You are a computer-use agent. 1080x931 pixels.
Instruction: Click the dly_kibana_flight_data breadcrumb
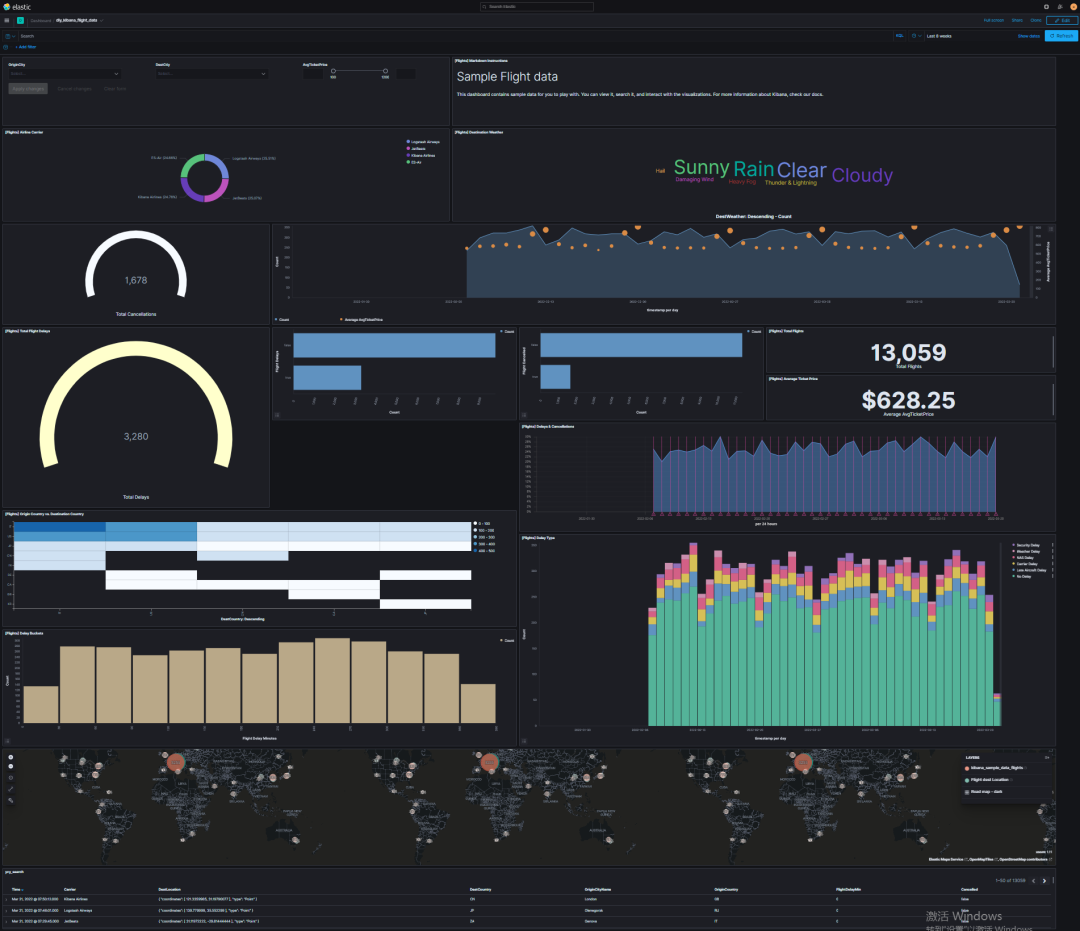[x=76, y=21]
